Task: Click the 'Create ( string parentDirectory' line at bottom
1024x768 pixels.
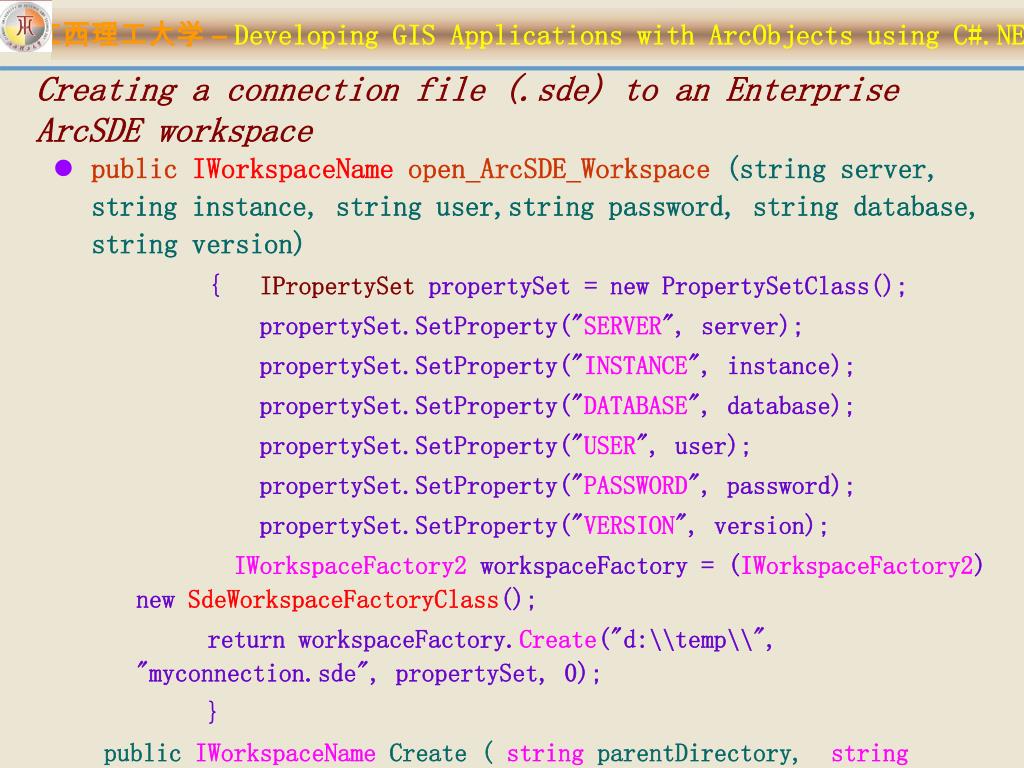Action: click(x=506, y=753)
